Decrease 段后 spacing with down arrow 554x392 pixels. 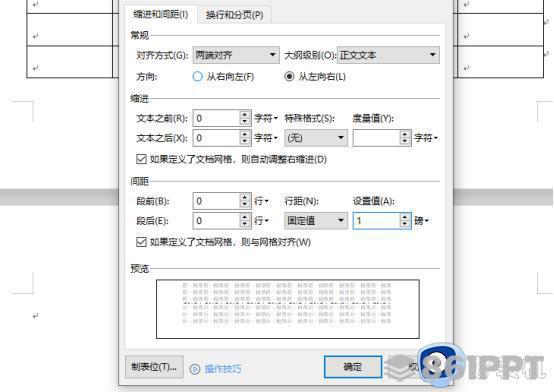(245, 225)
